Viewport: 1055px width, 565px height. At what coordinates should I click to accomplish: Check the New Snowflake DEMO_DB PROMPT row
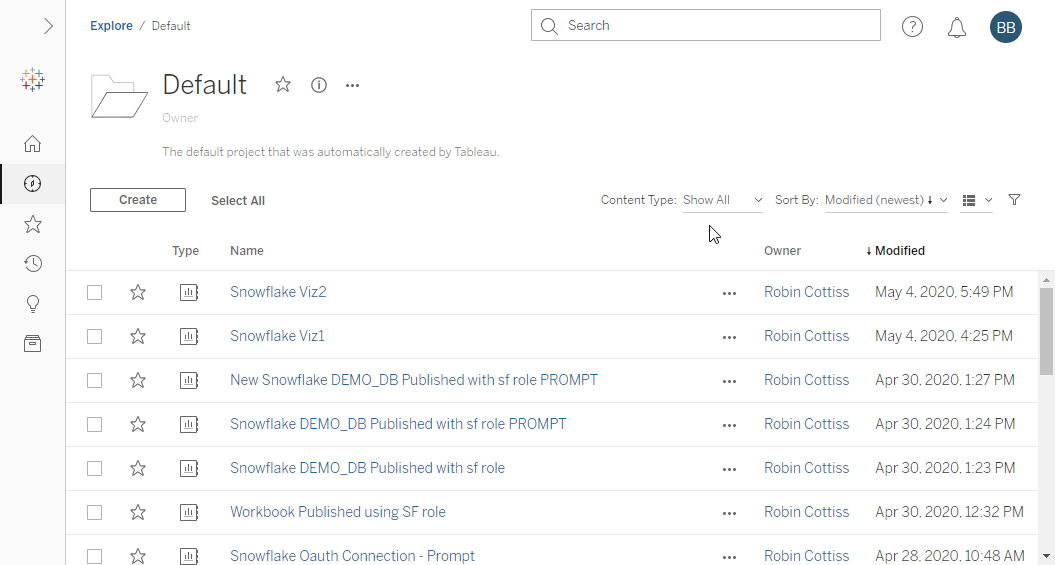[94, 380]
